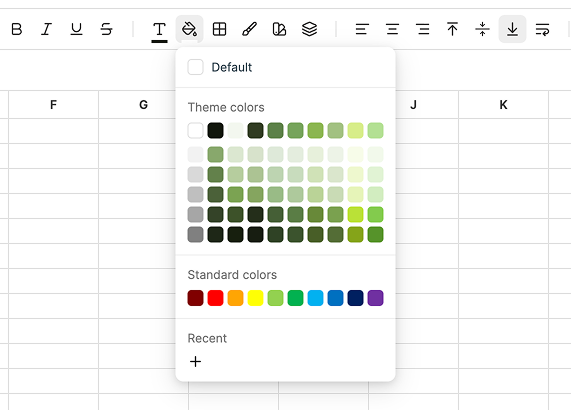Toggle italic formatting
Screen dimensions: 571x410
click(x=46, y=29)
